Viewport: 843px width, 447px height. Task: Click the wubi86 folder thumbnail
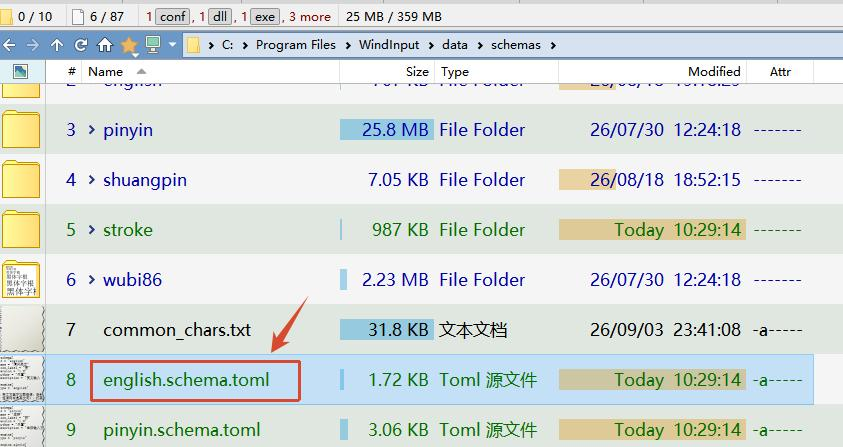[x=20, y=279]
